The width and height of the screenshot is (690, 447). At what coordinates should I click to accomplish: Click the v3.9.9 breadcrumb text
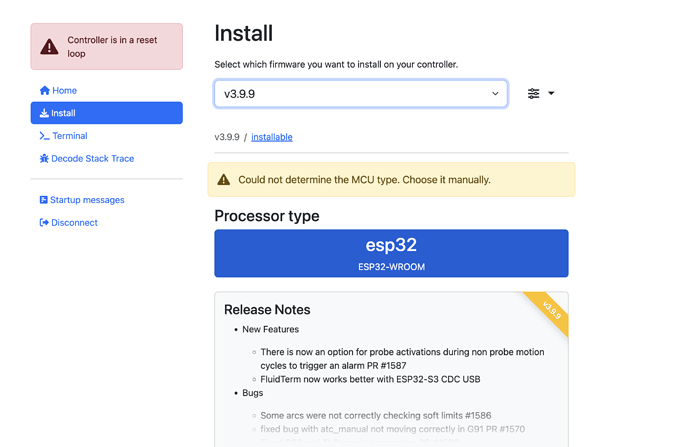click(226, 137)
